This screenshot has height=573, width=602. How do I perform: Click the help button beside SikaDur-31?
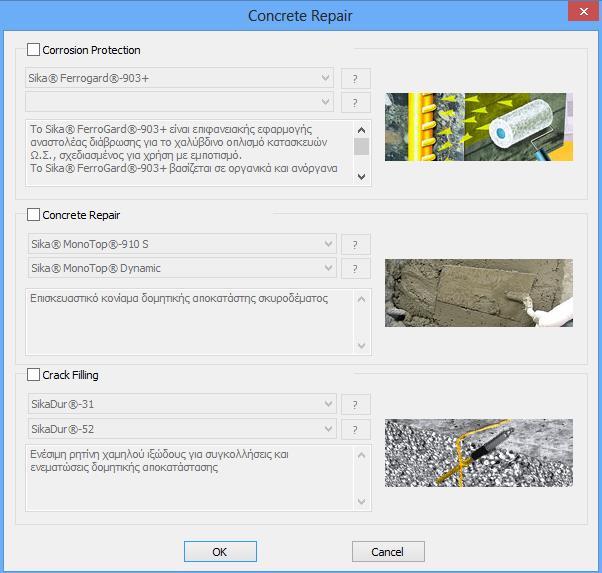click(356, 404)
